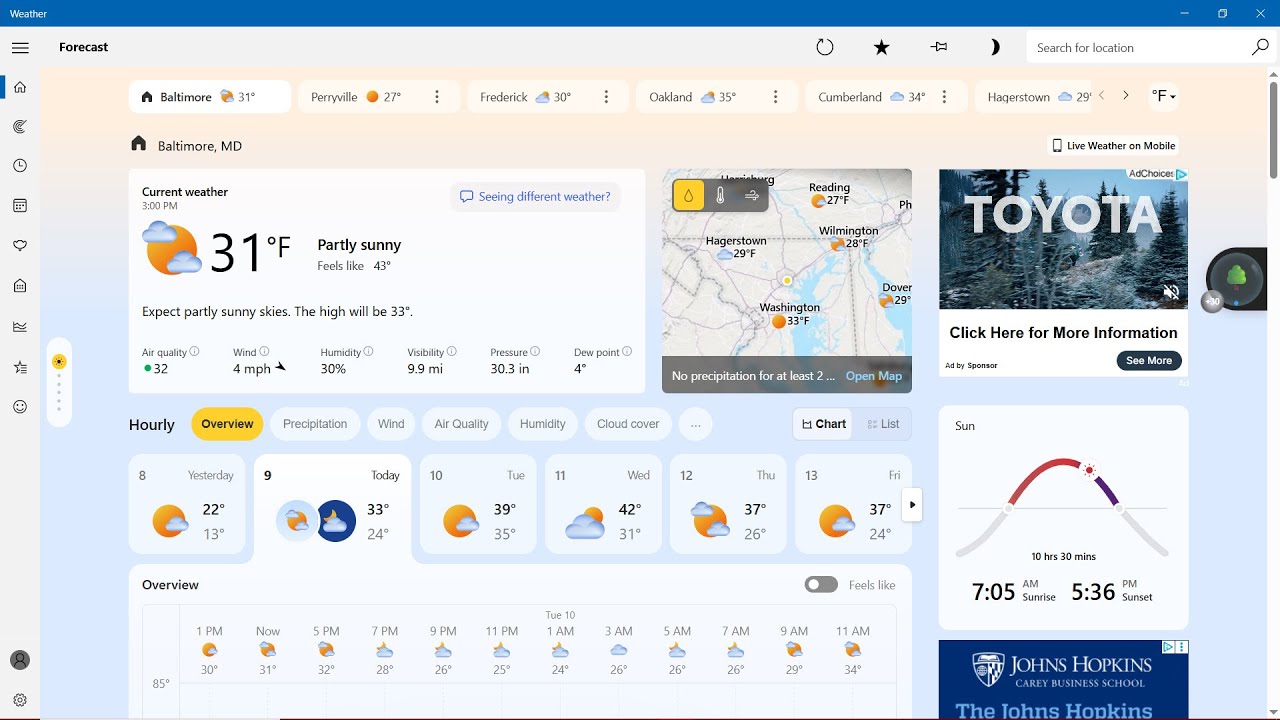Show air quality info tooltip icon
This screenshot has width=1280, height=720.
pos(194,351)
